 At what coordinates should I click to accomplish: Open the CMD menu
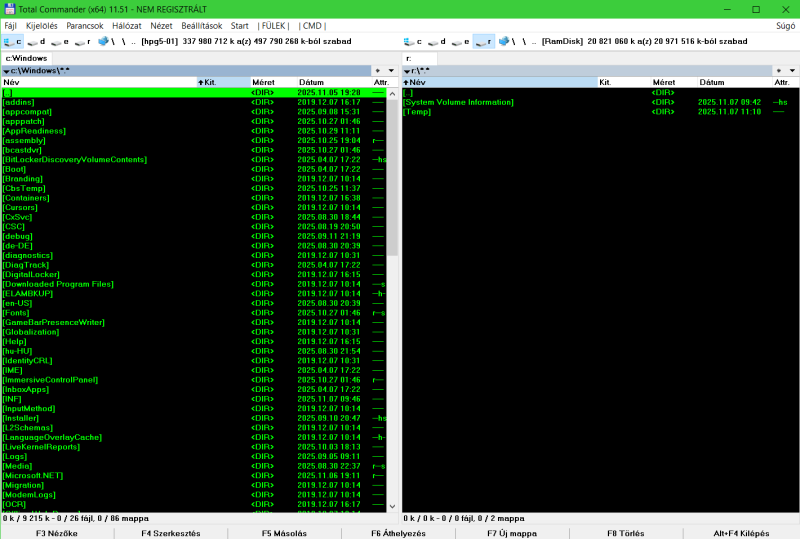pos(312,26)
